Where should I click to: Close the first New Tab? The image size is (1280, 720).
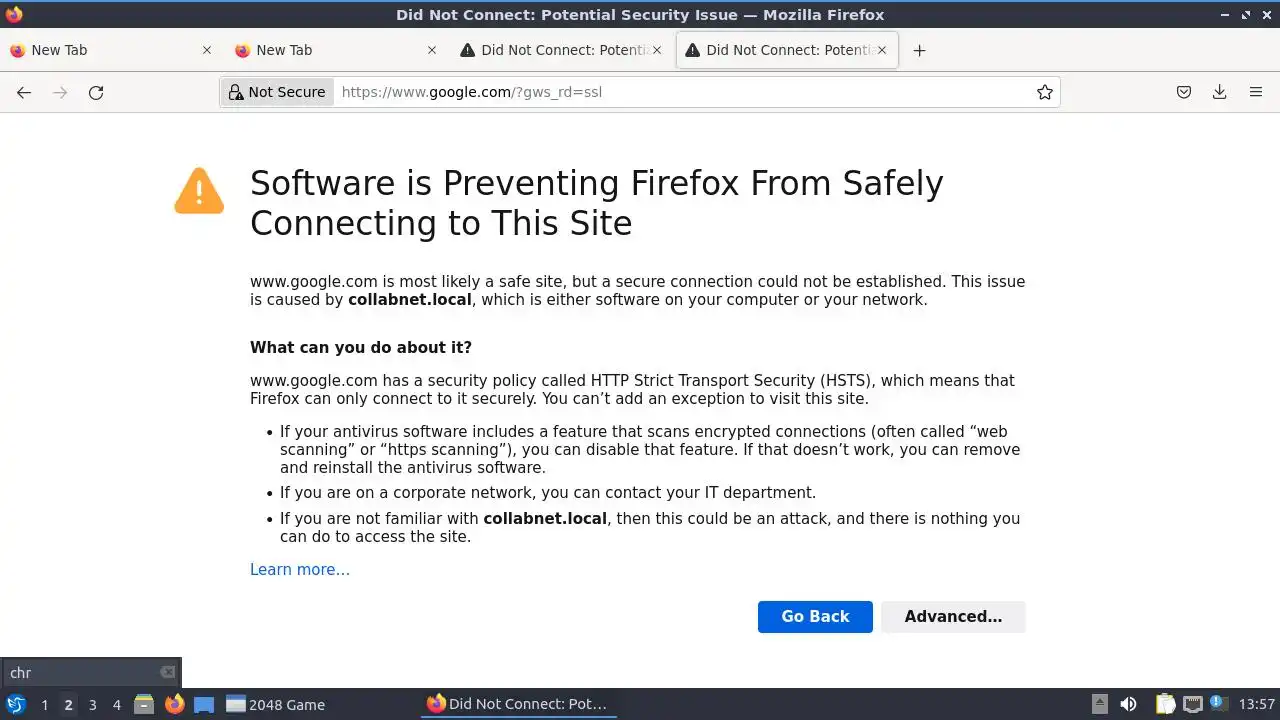(207, 50)
